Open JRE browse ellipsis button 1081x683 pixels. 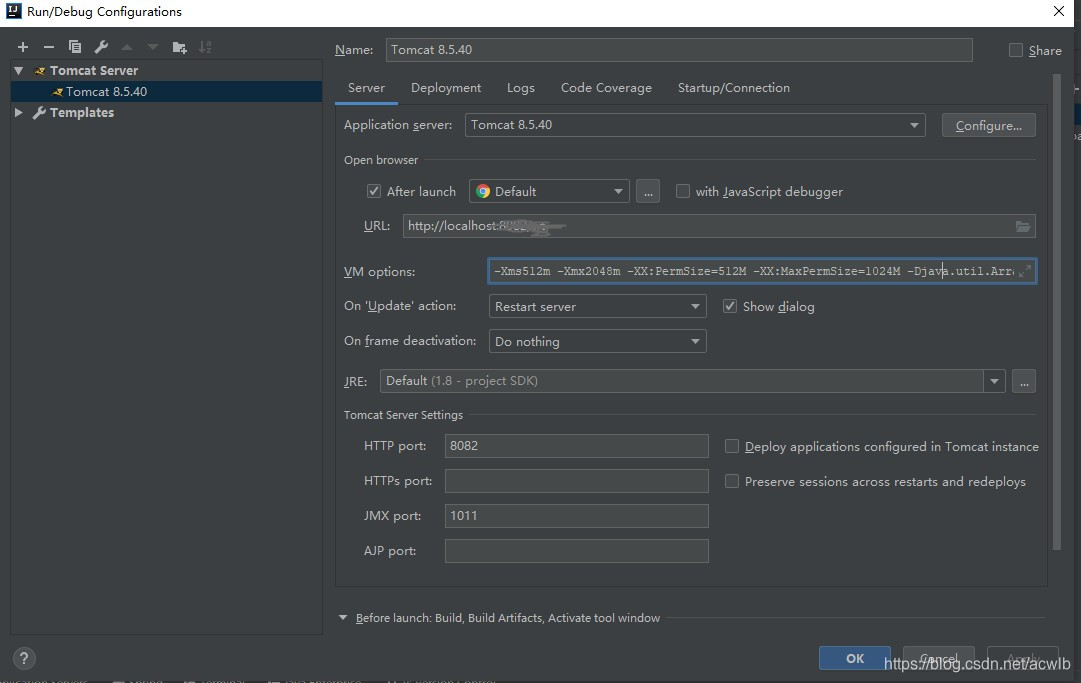[1024, 381]
